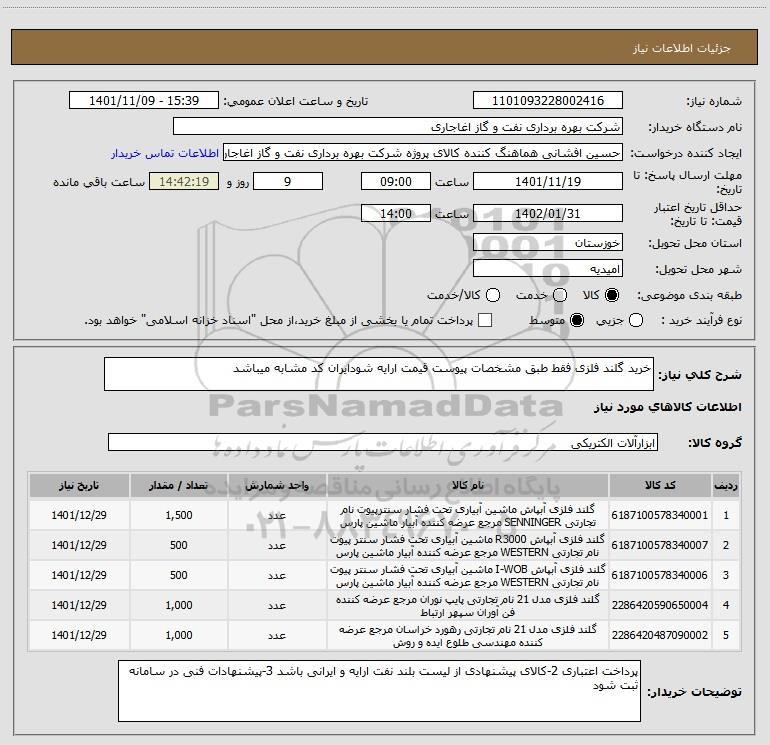The height and width of the screenshot is (745, 770).
Task: Select the کالا/خدمت radio button
Action: pyautogui.click(x=493, y=295)
